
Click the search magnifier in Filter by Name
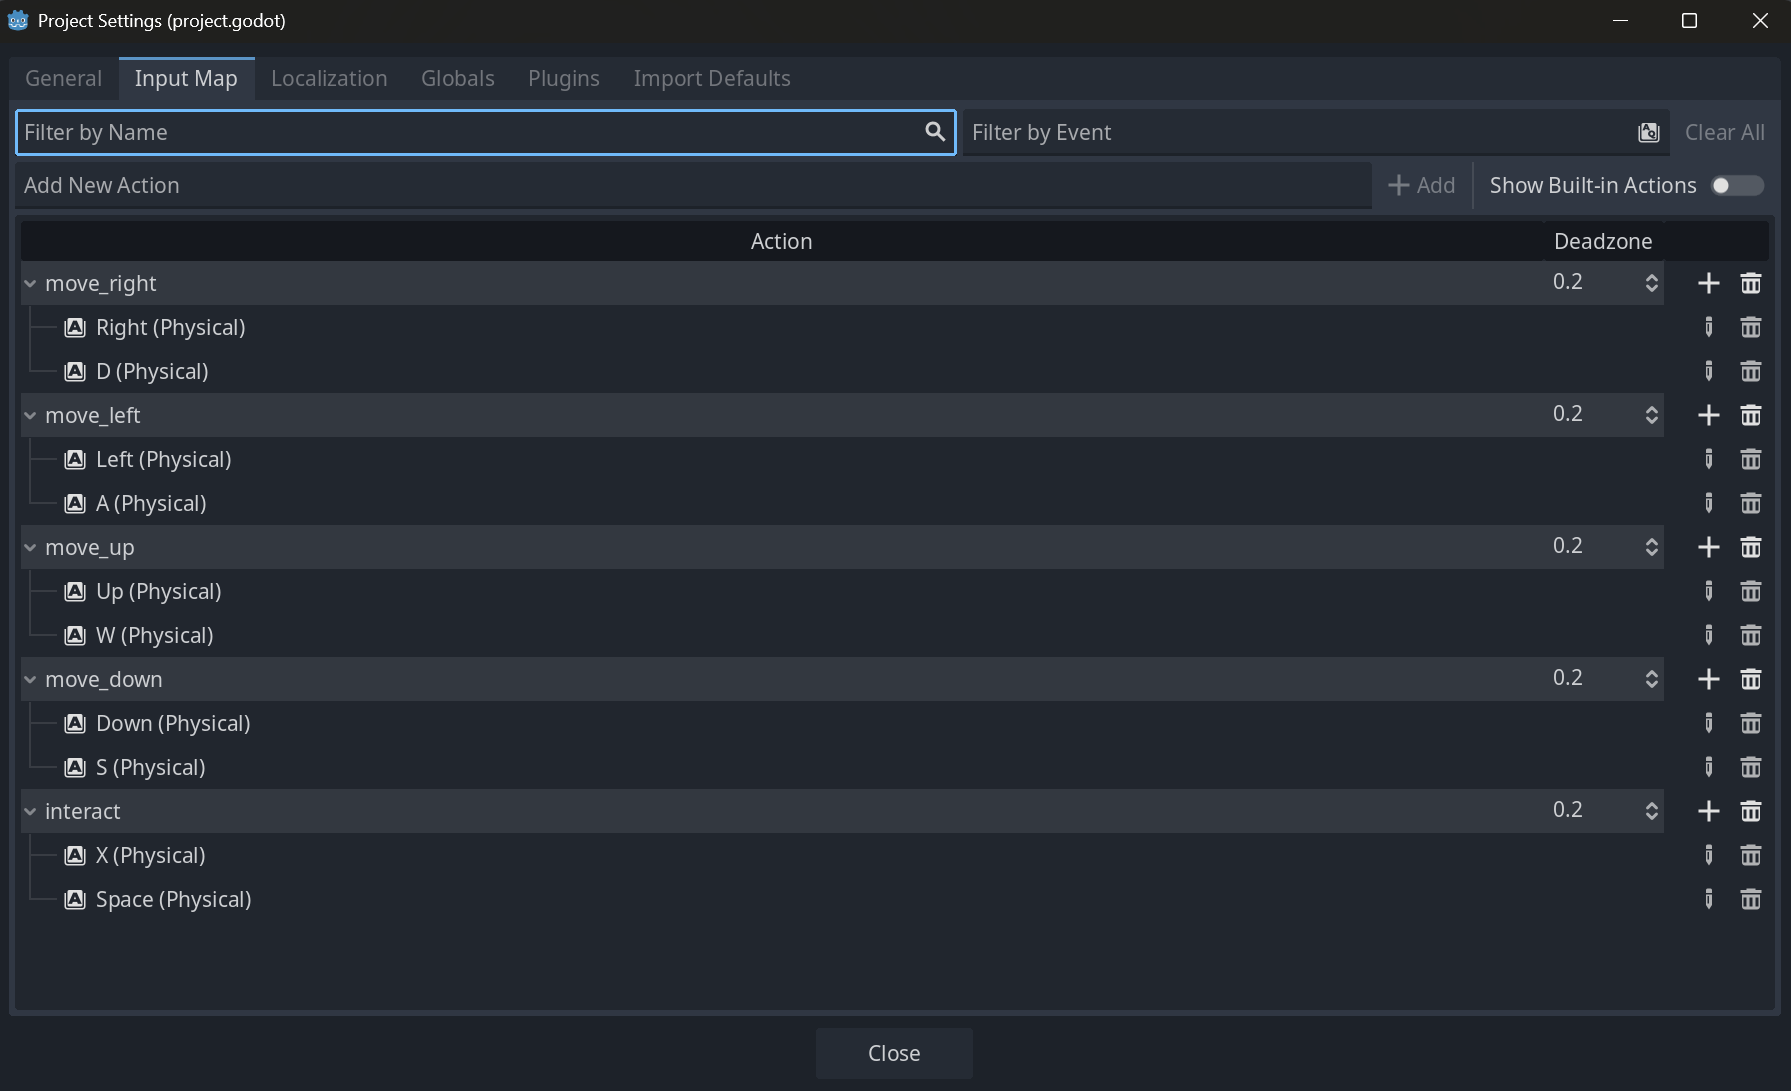(x=934, y=132)
